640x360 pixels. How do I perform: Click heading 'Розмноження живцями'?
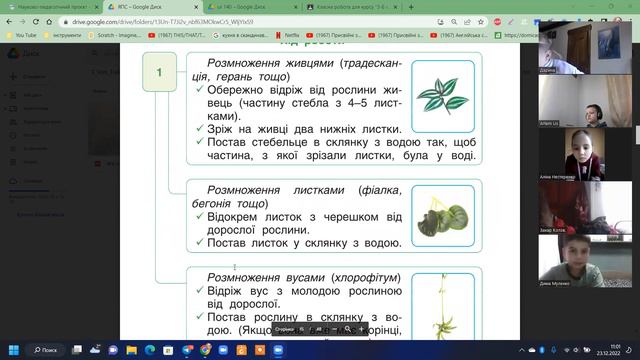coord(270,63)
